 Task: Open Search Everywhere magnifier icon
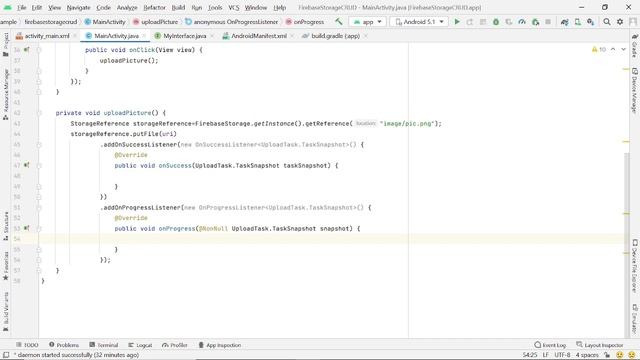click(607, 22)
